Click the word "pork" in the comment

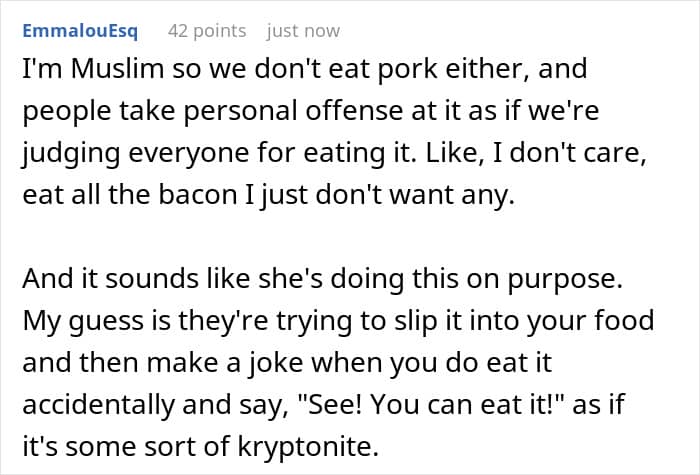click(408, 70)
